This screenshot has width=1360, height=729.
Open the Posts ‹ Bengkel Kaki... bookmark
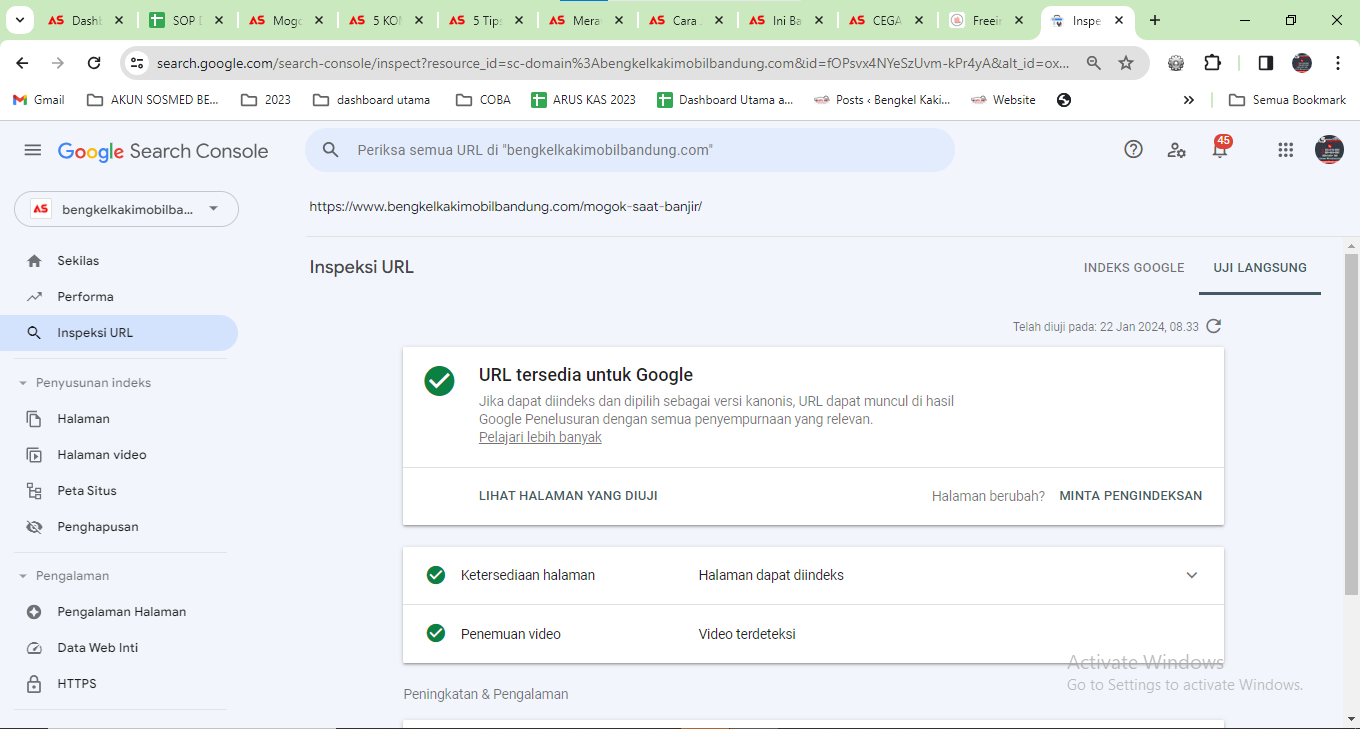[x=881, y=100]
